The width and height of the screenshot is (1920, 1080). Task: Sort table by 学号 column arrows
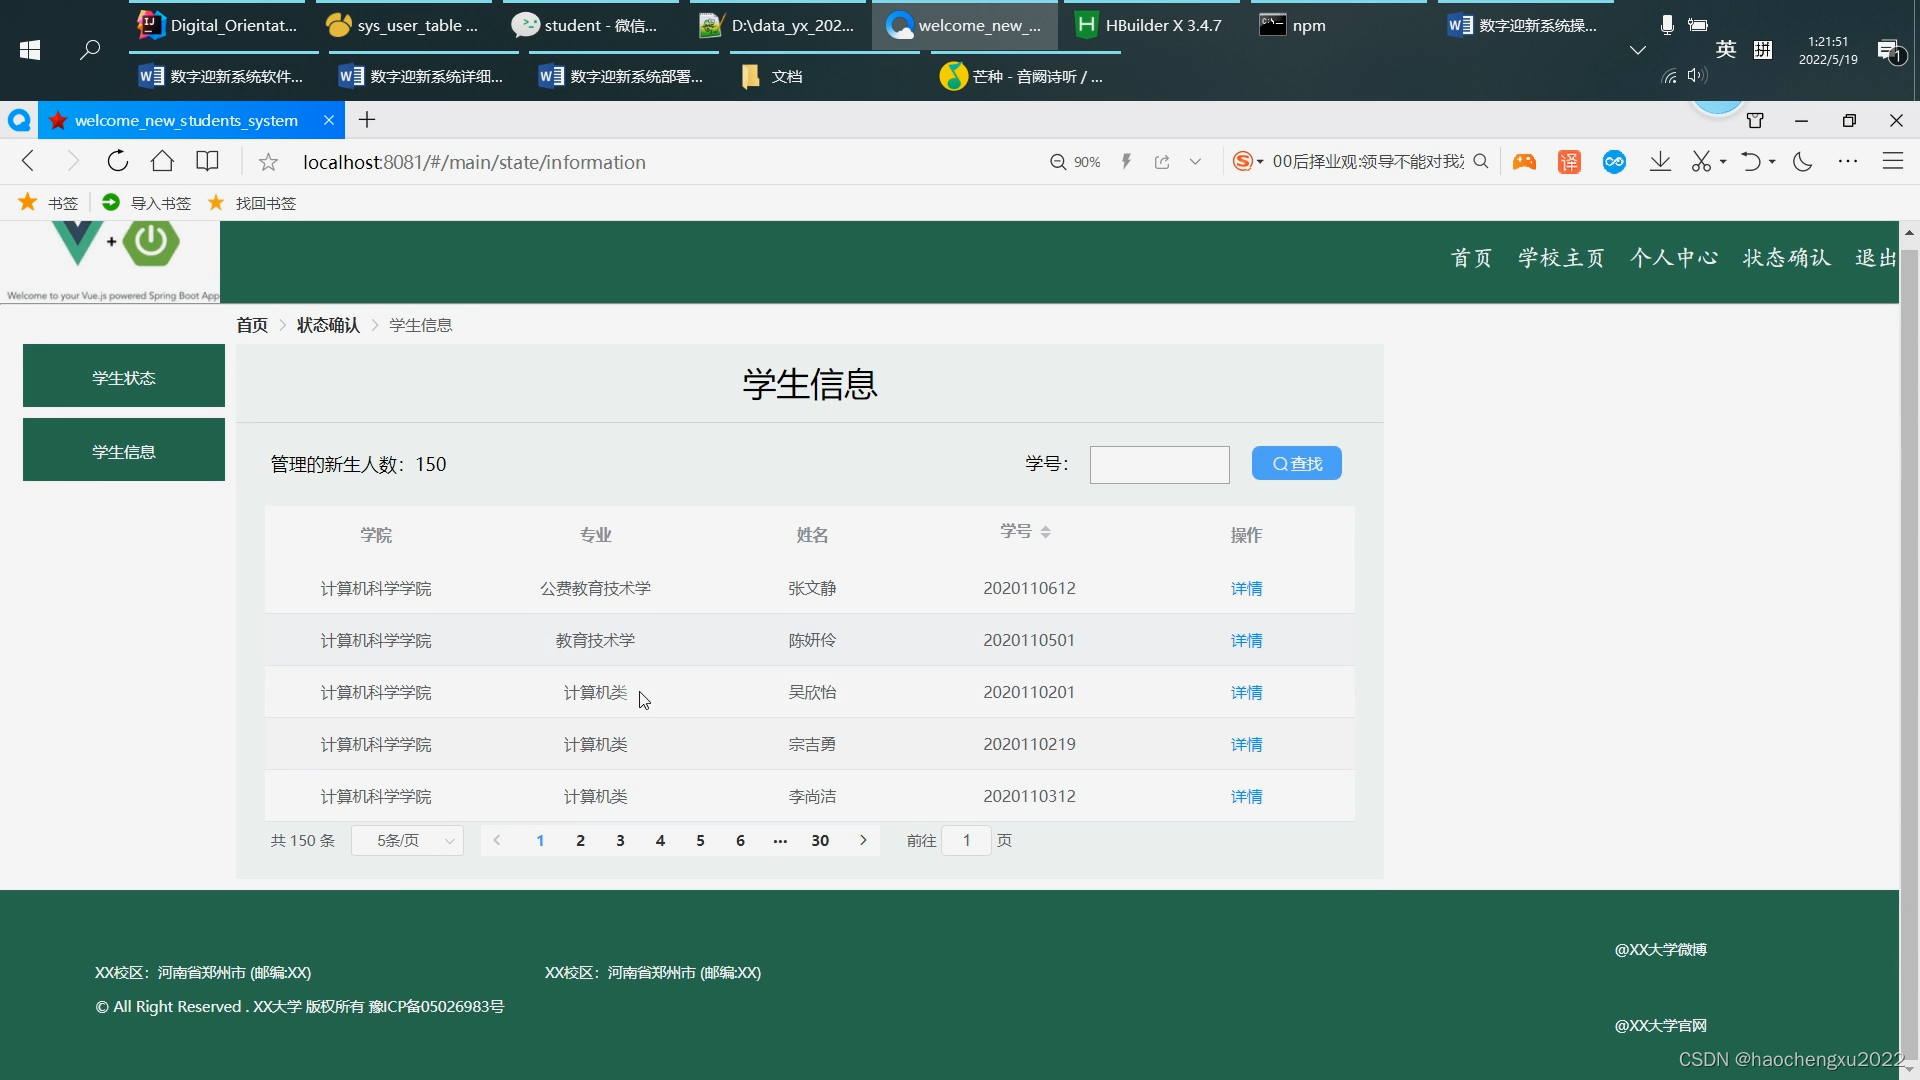[1045, 532]
